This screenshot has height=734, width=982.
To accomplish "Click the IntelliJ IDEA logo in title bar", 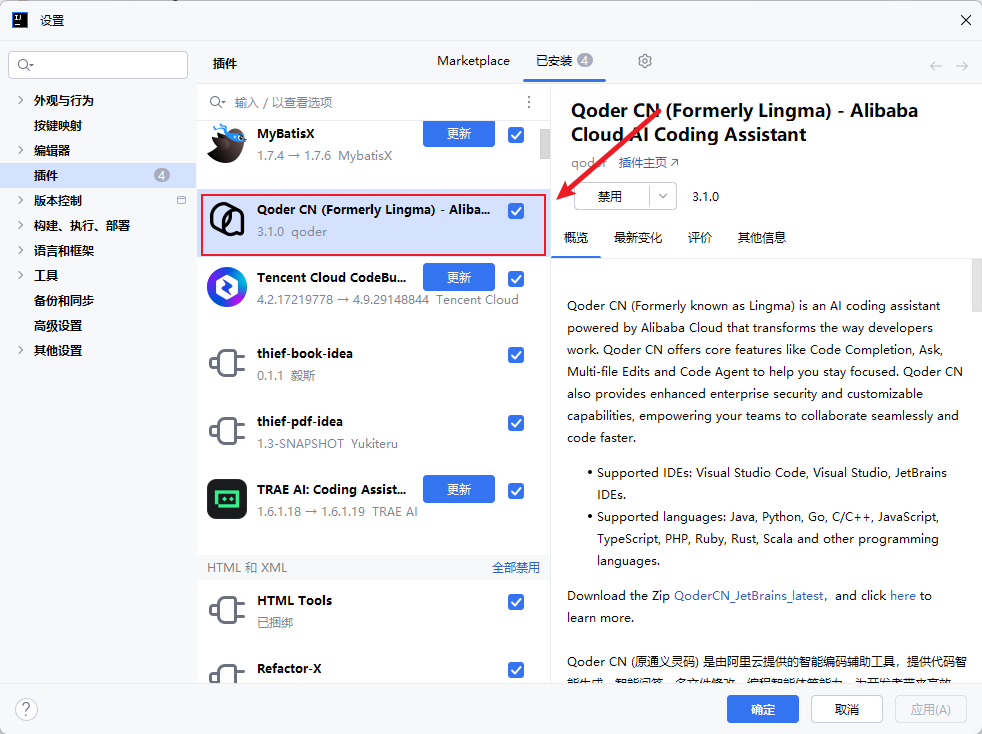I will pyautogui.click(x=20, y=20).
